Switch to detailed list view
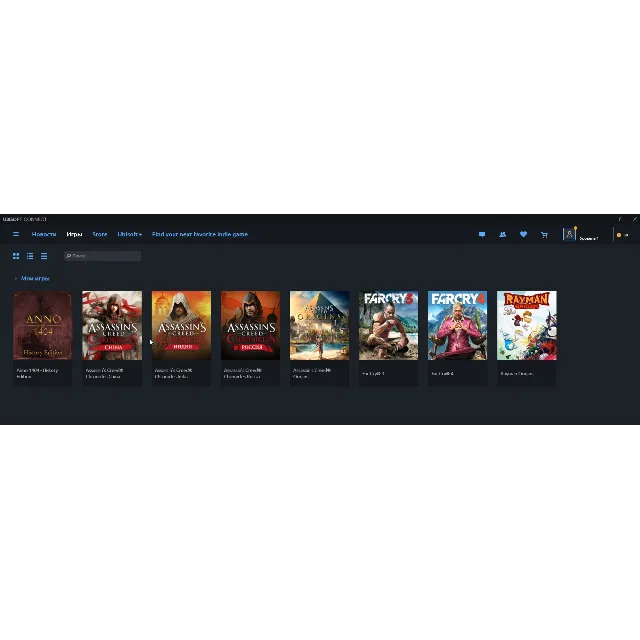640x640 pixels. pos(30,256)
